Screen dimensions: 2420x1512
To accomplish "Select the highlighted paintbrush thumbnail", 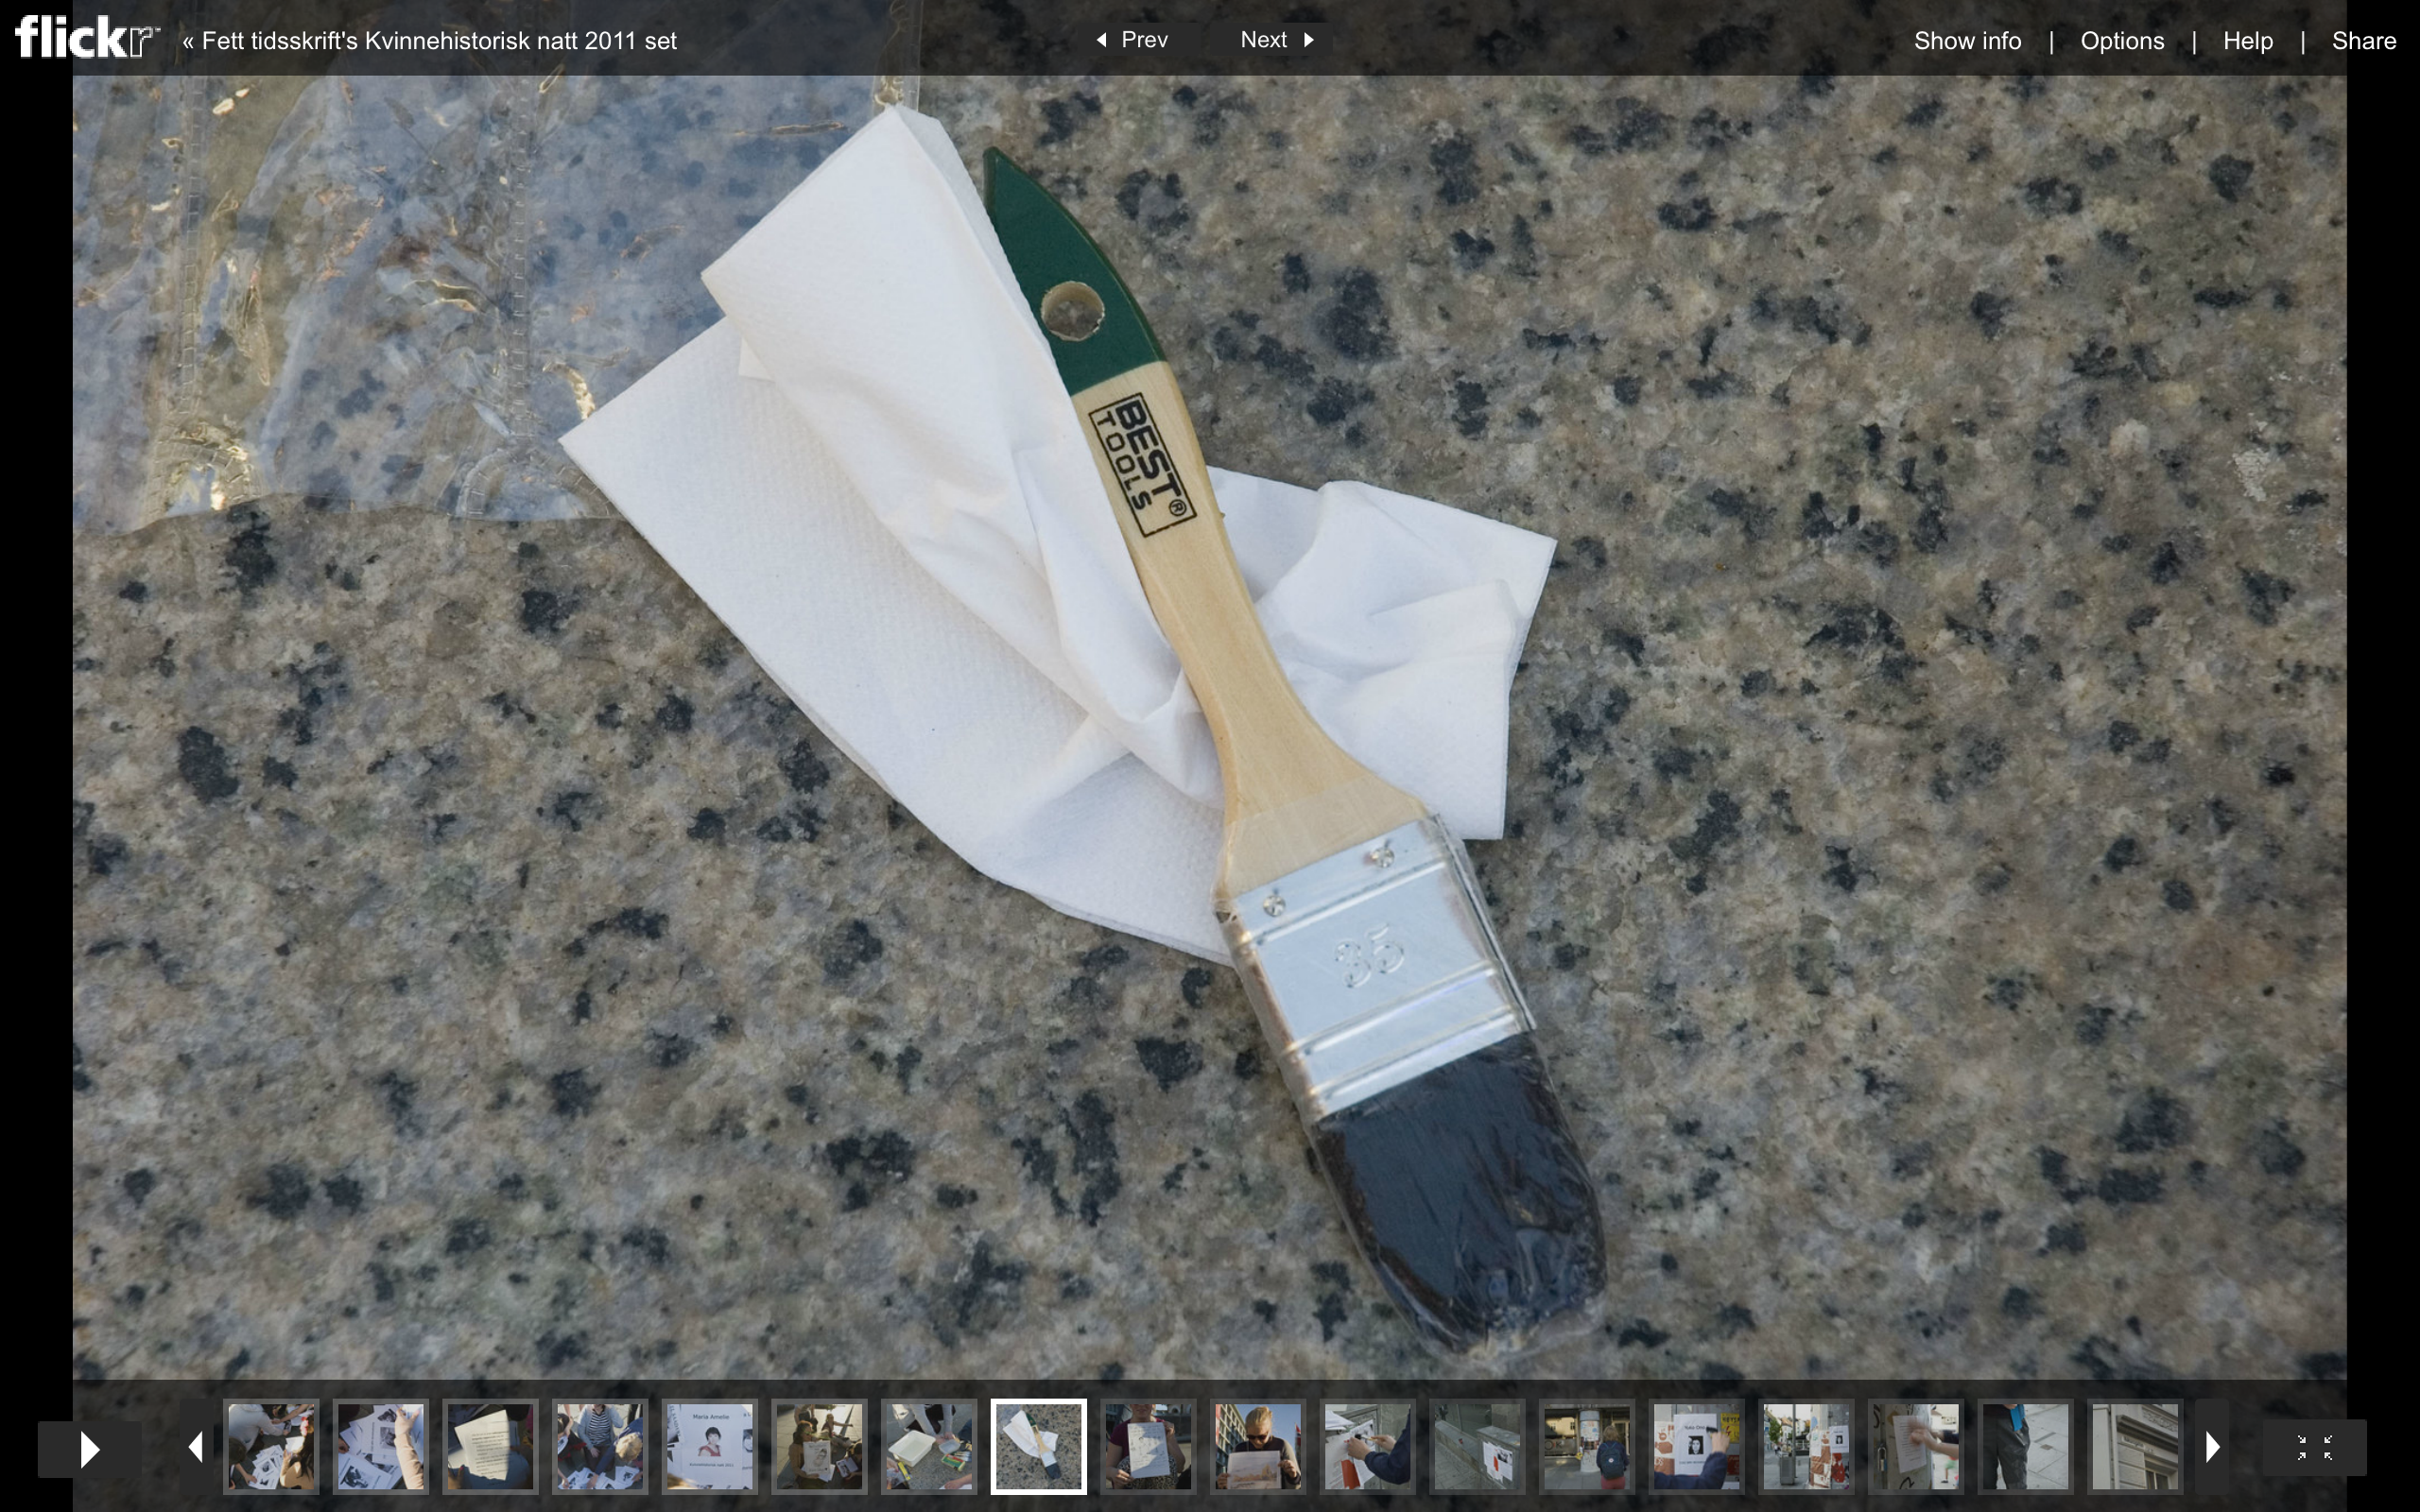I will click(x=1038, y=1447).
